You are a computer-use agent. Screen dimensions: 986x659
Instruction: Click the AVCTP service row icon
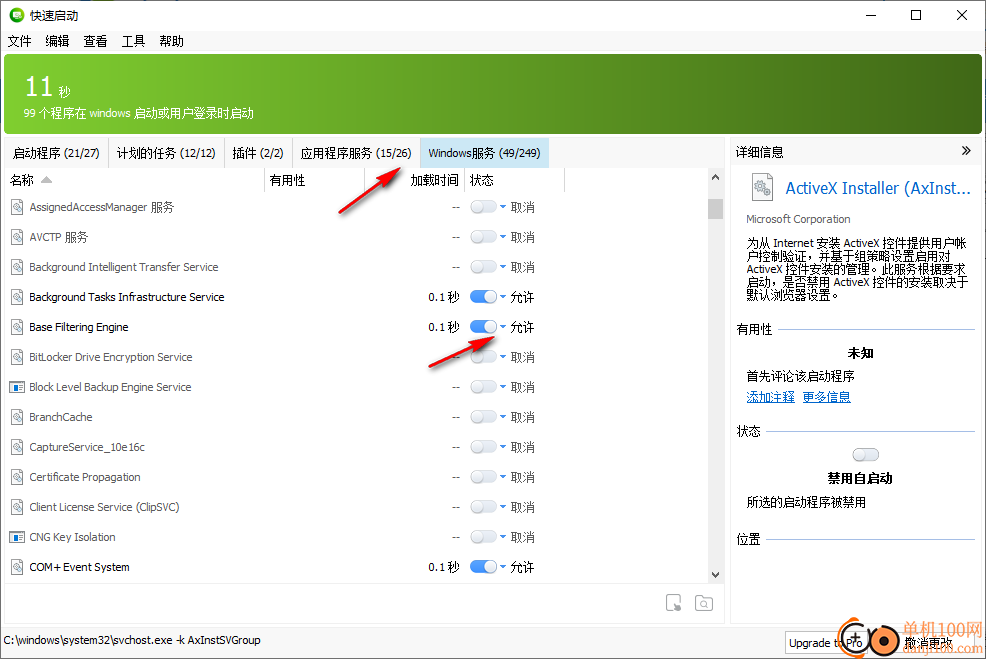pyautogui.click(x=17, y=237)
